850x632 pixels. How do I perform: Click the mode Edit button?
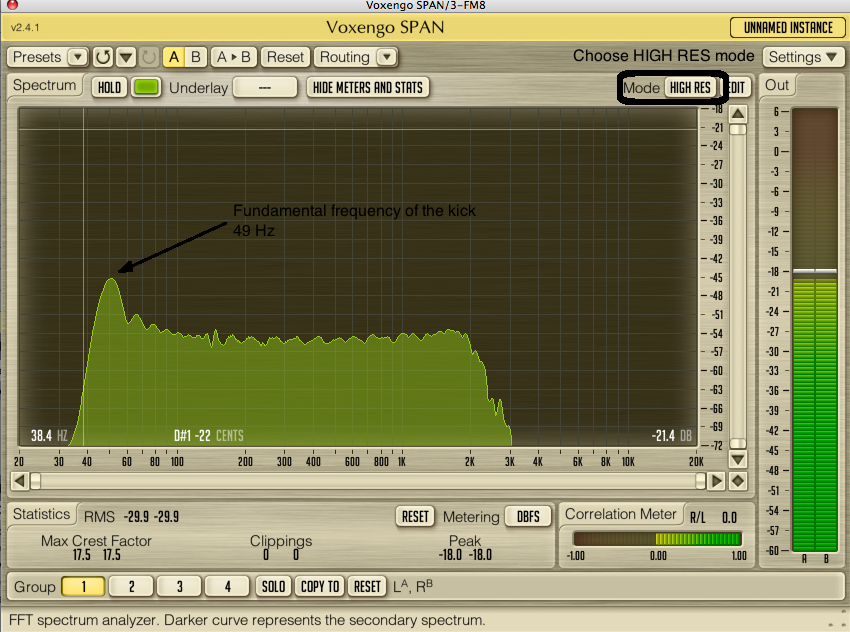coord(735,87)
